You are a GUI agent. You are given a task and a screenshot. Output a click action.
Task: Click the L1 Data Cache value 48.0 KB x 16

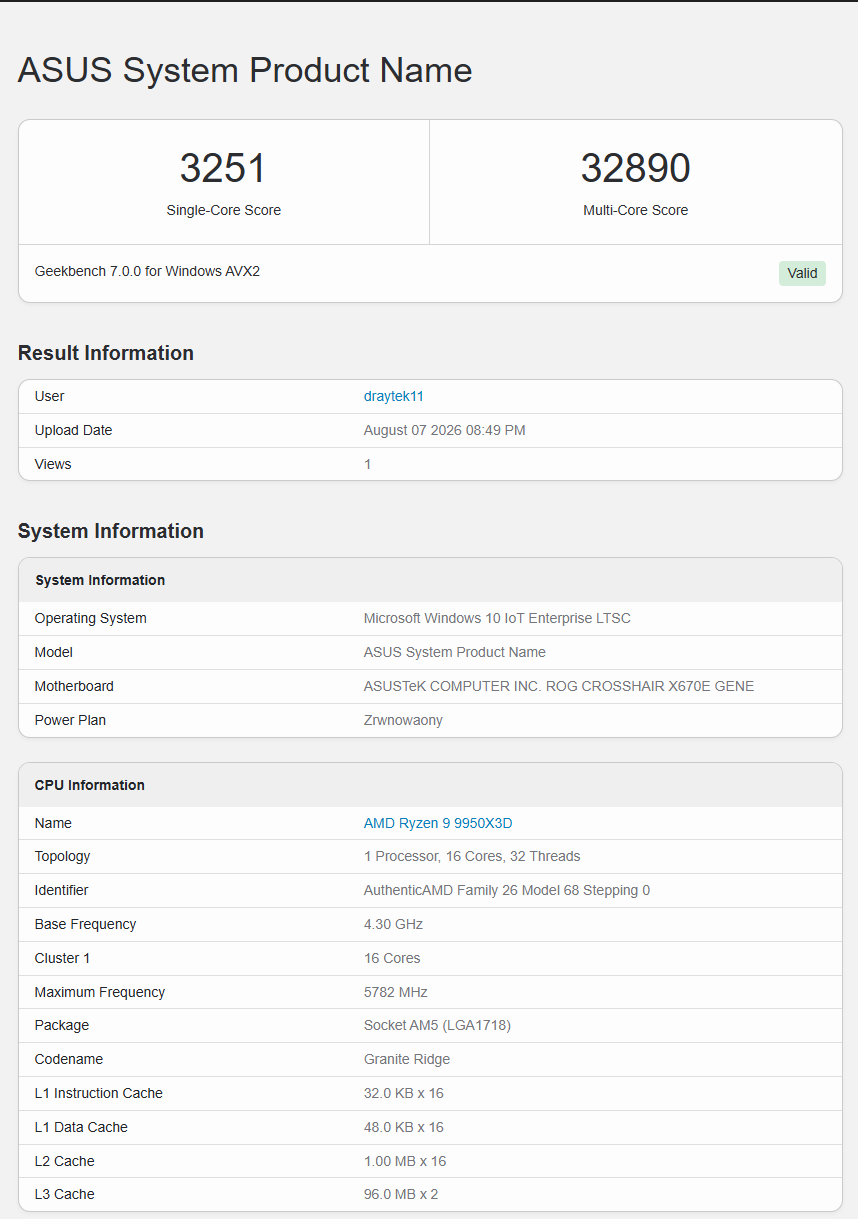coord(404,1127)
